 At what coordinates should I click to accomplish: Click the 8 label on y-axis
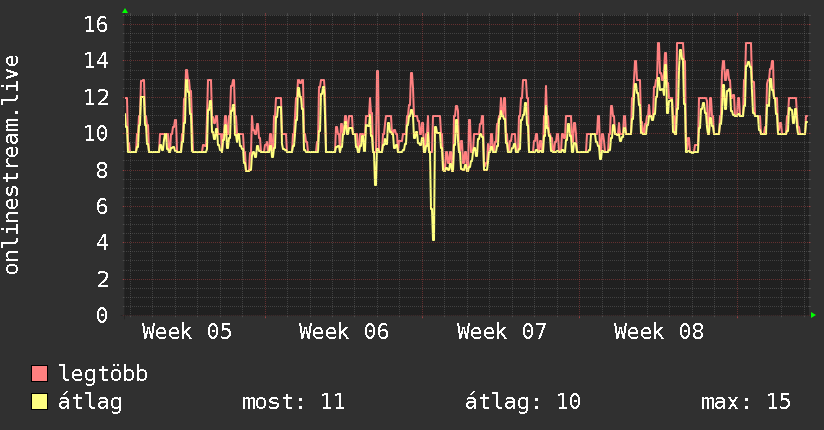[x=102, y=170]
